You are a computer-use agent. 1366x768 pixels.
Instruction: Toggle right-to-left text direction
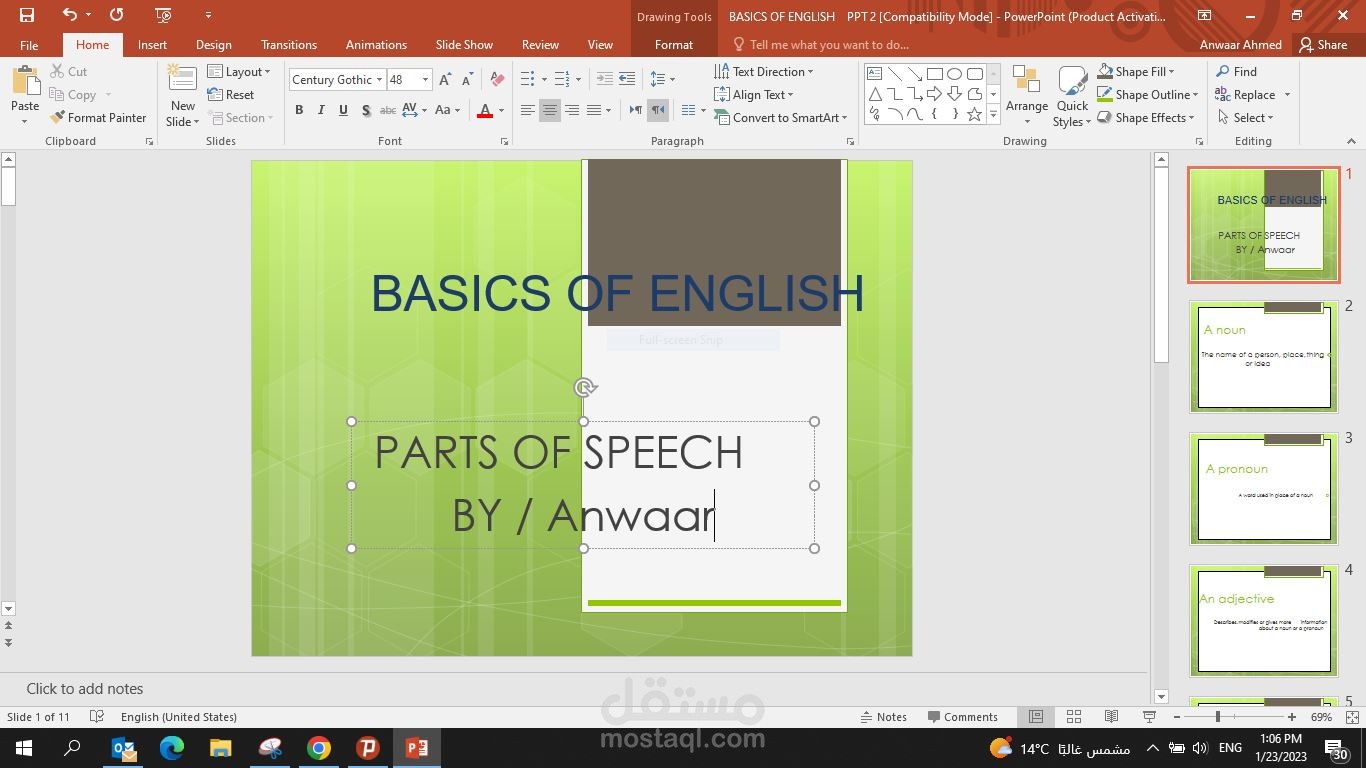click(x=658, y=110)
